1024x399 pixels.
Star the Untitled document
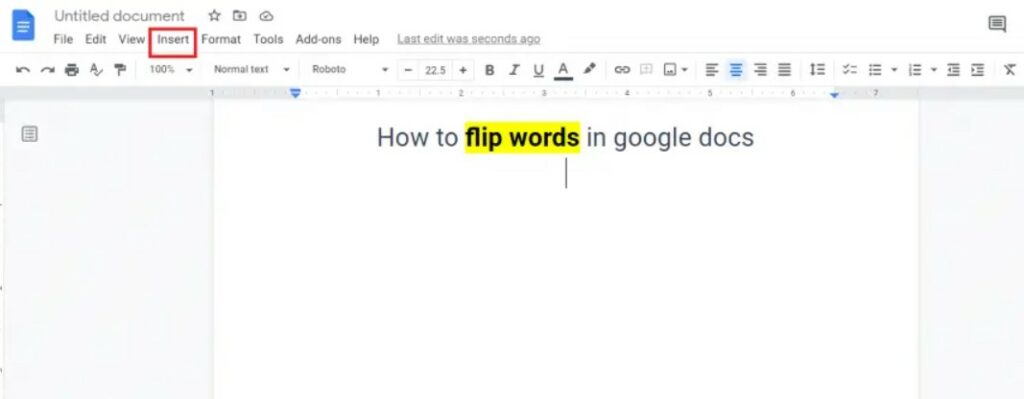214,16
